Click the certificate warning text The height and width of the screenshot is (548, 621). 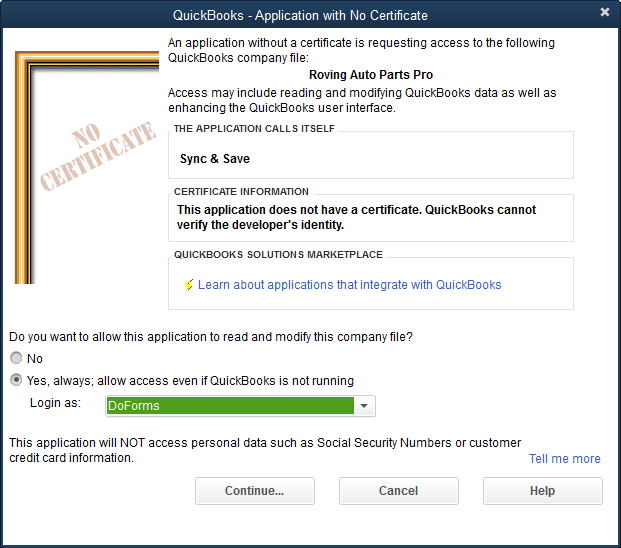(356, 217)
